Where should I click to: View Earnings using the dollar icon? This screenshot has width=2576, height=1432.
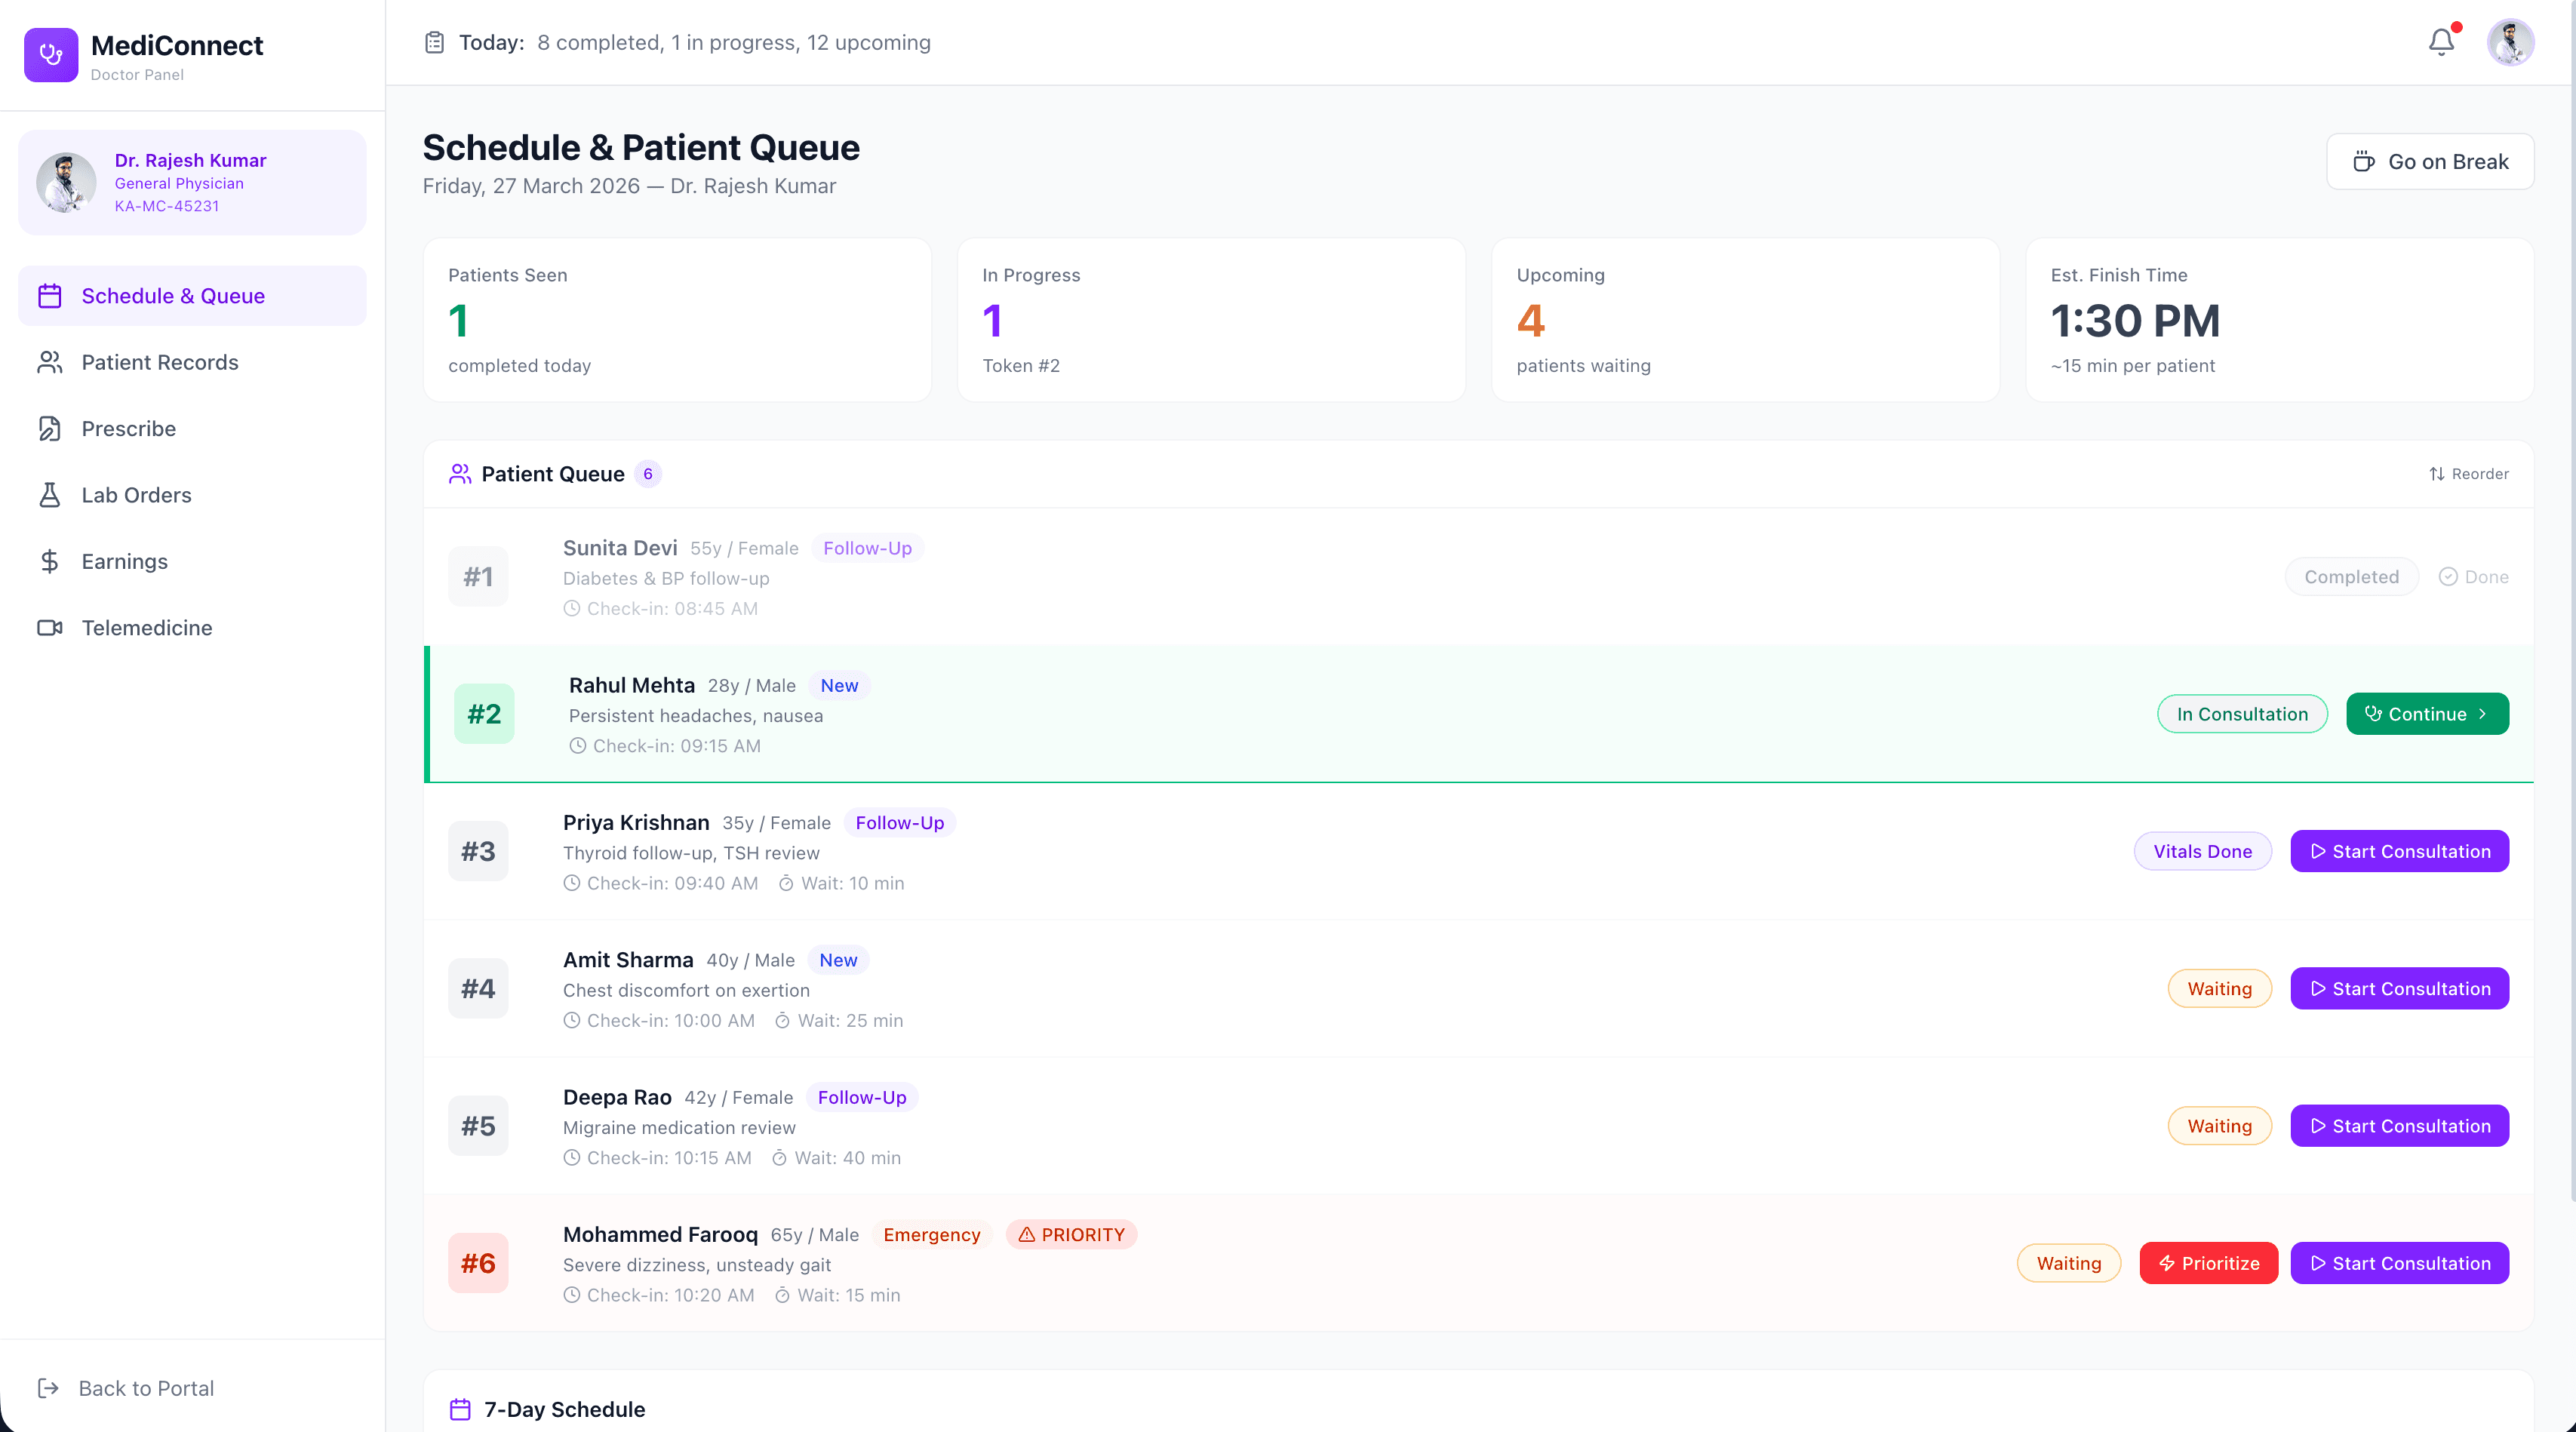tap(50, 561)
